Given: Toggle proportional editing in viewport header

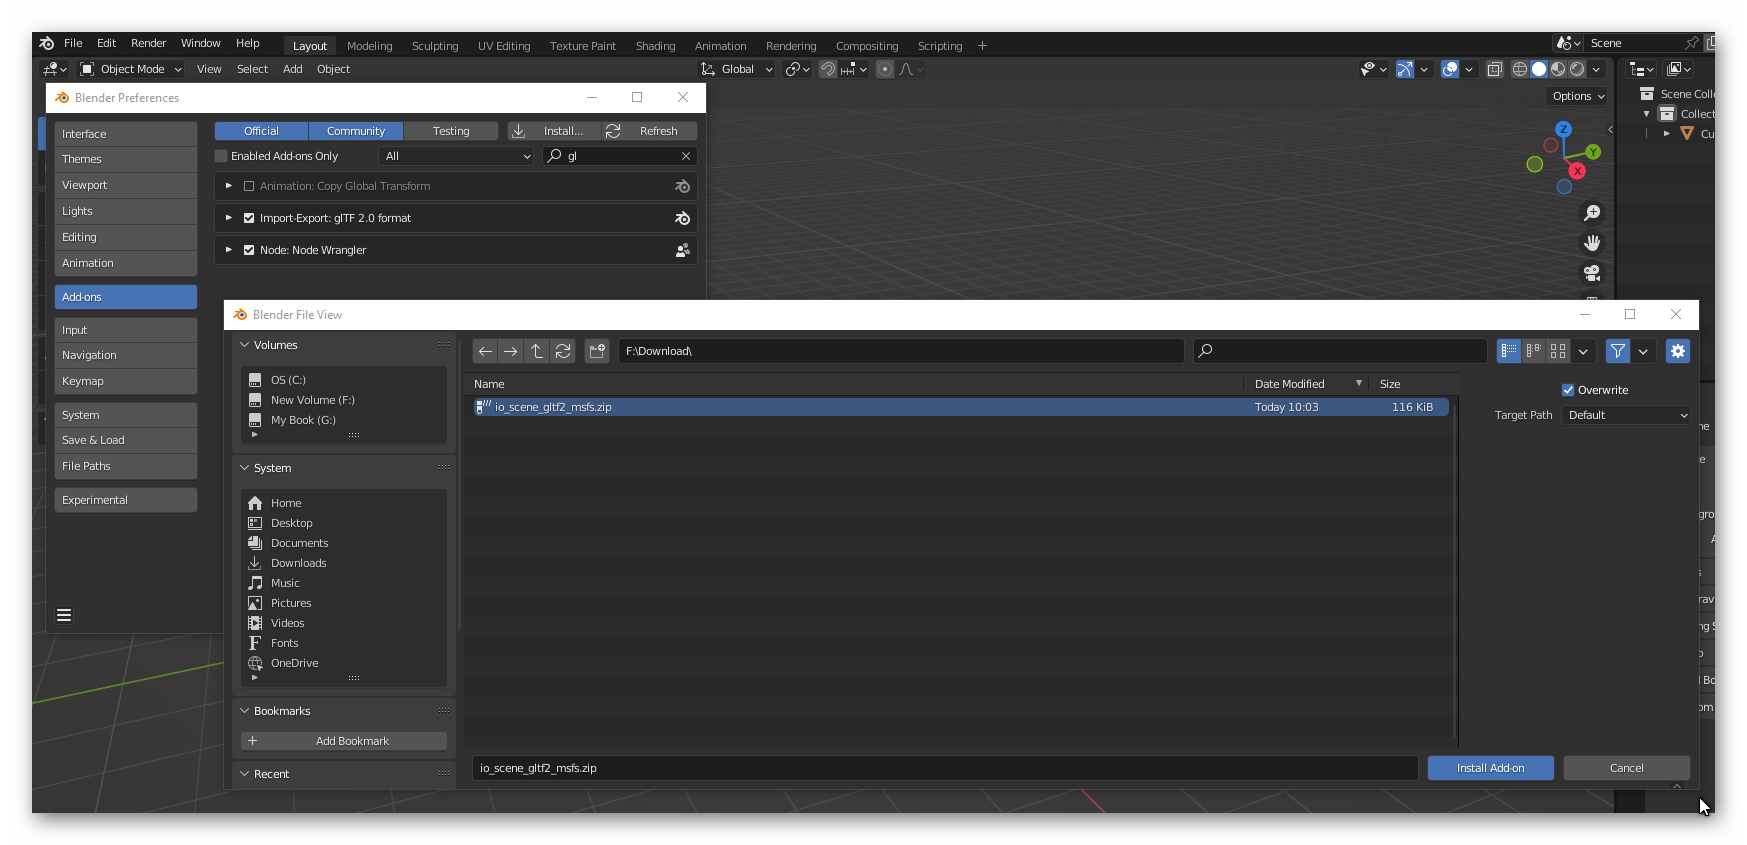Looking at the screenshot, I should coord(885,69).
